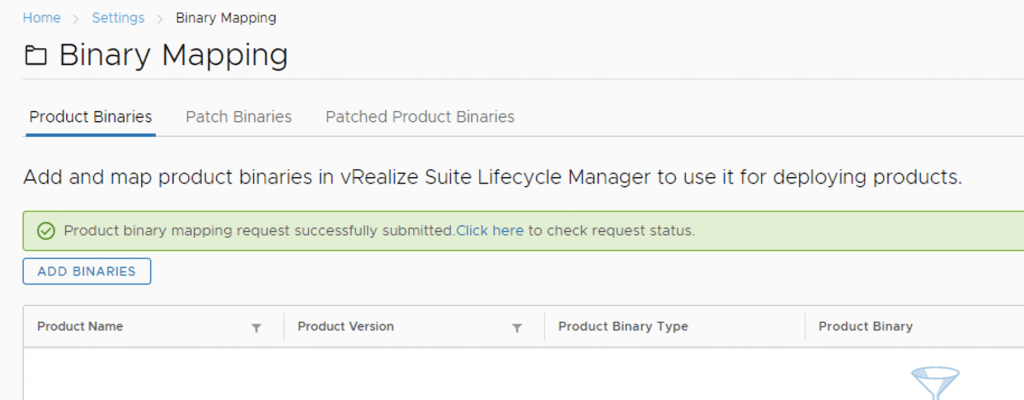
Task: Open the Product Name column filter
Action: [256, 327]
